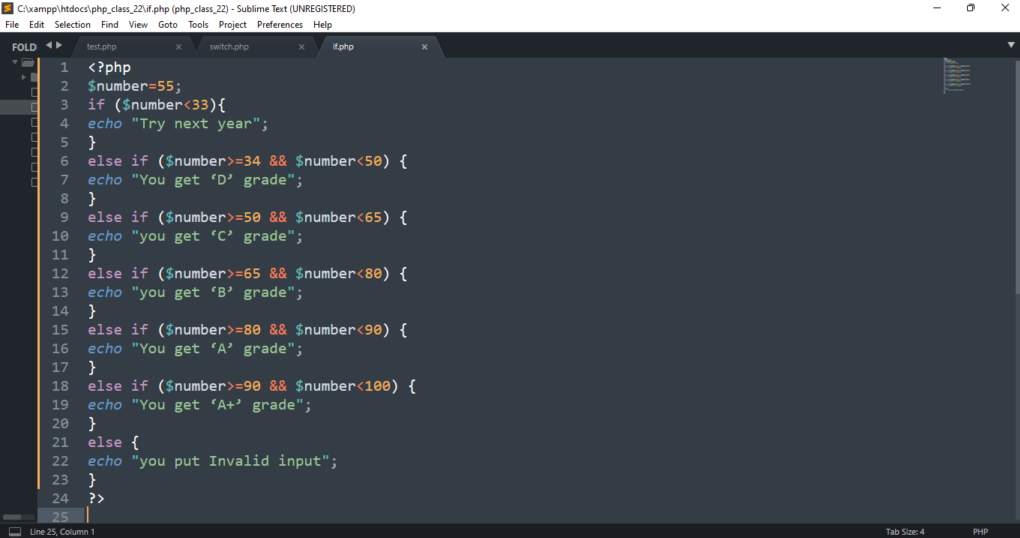Image resolution: width=1020 pixels, height=538 pixels.
Task: Click the Sublime Text app icon in title bar
Action: click(x=9, y=8)
